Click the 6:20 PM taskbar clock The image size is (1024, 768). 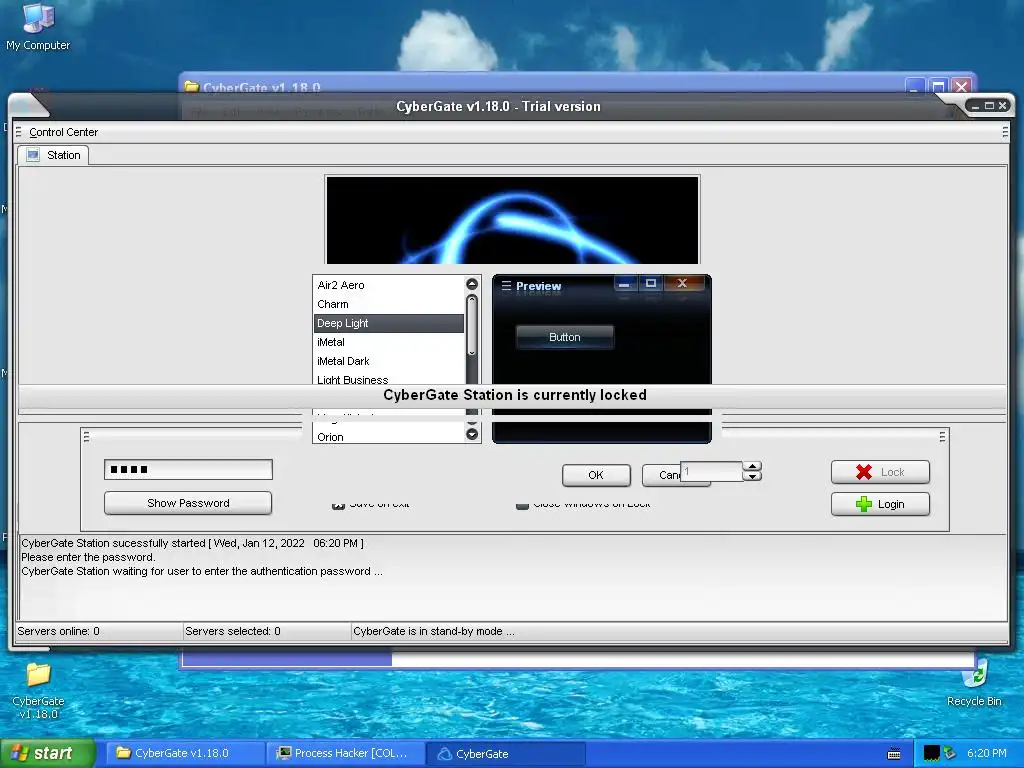(x=986, y=753)
